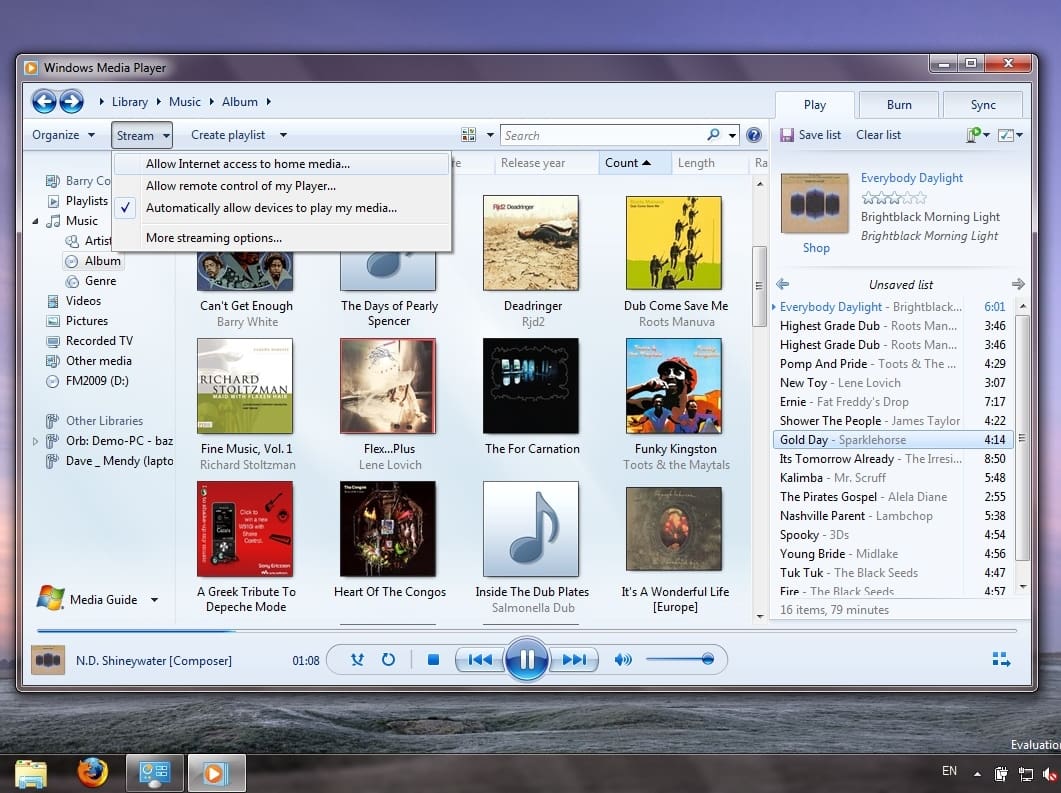Screen dimensions: 1061x793
Task: Mute the speaker volume icon
Action: click(x=623, y=660)
